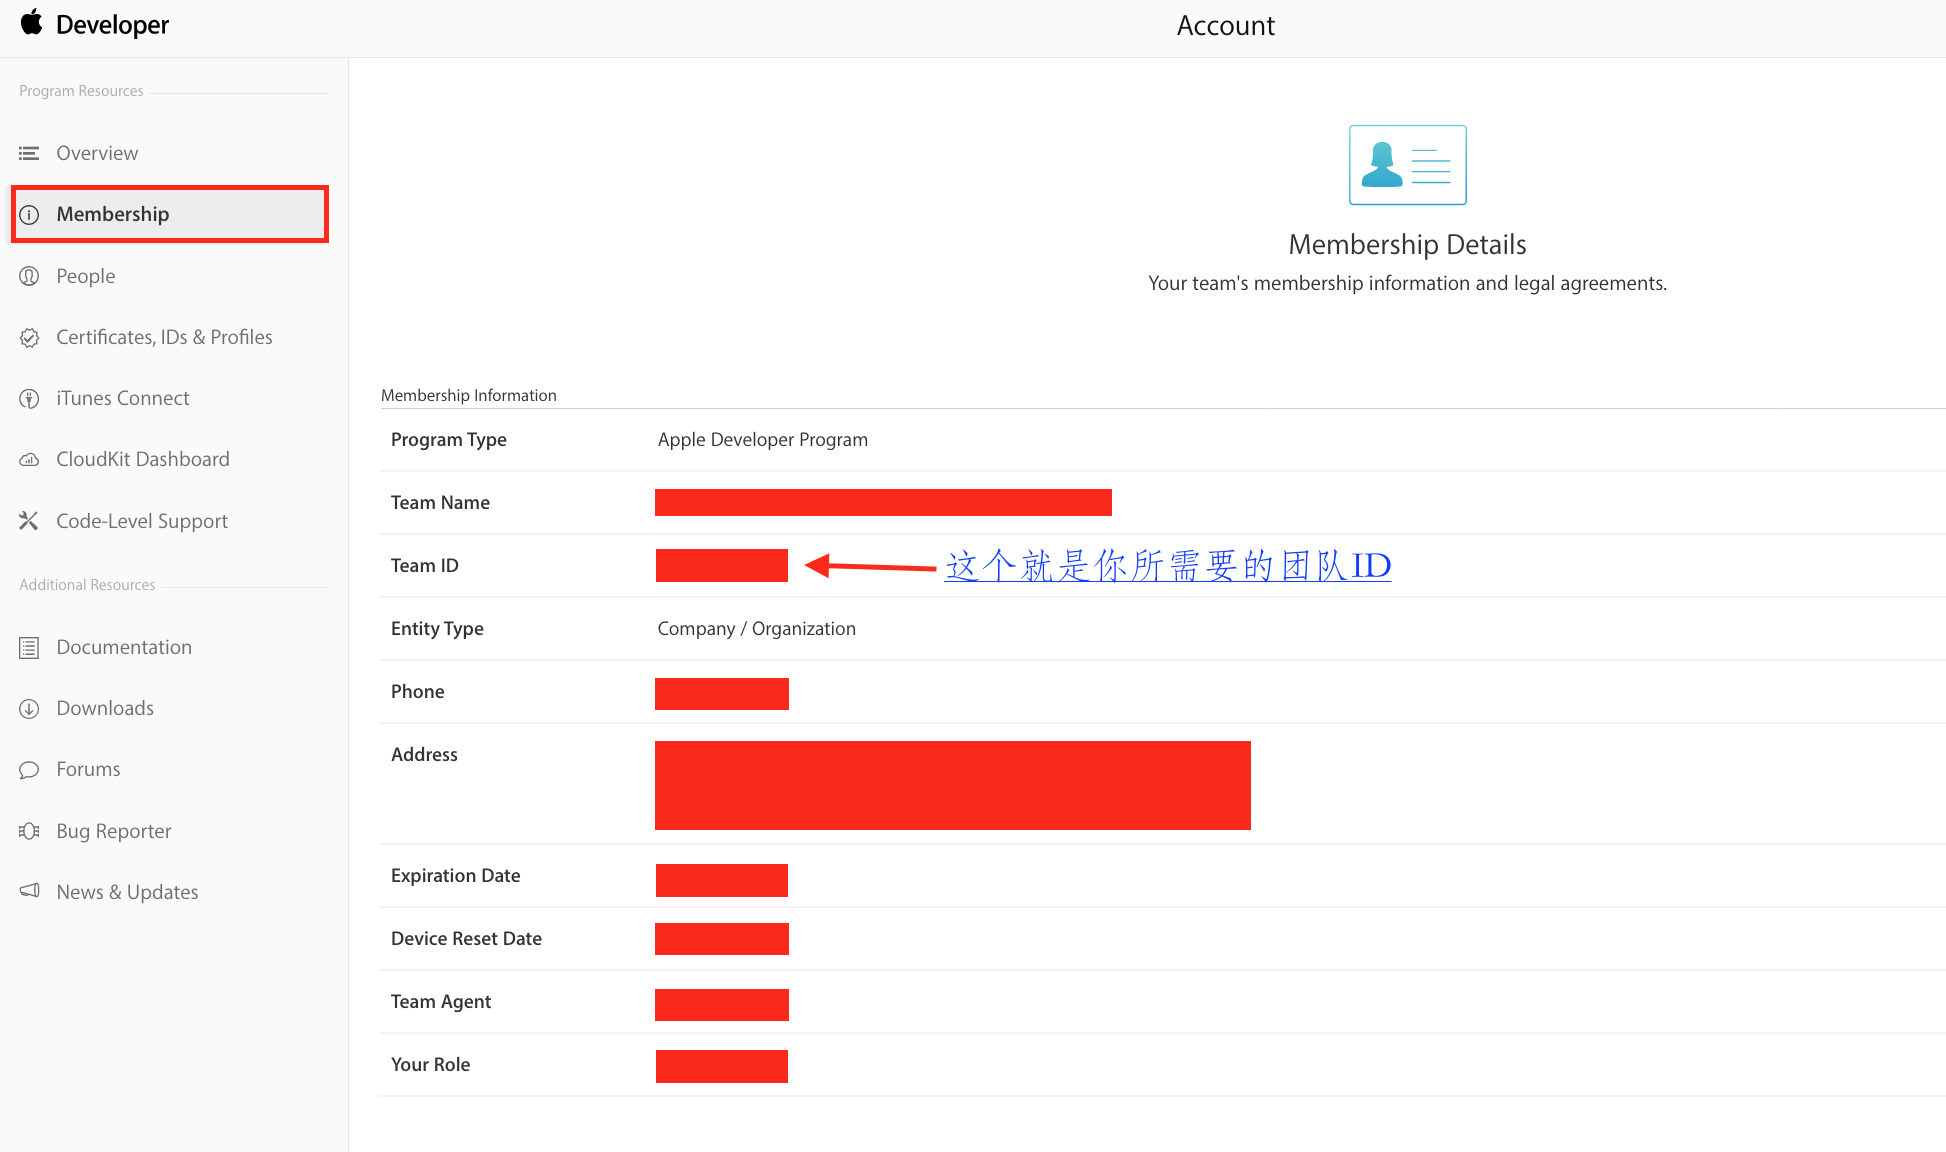Open the Overview menu item
1946x1152 pixels.
coord(97,153)
